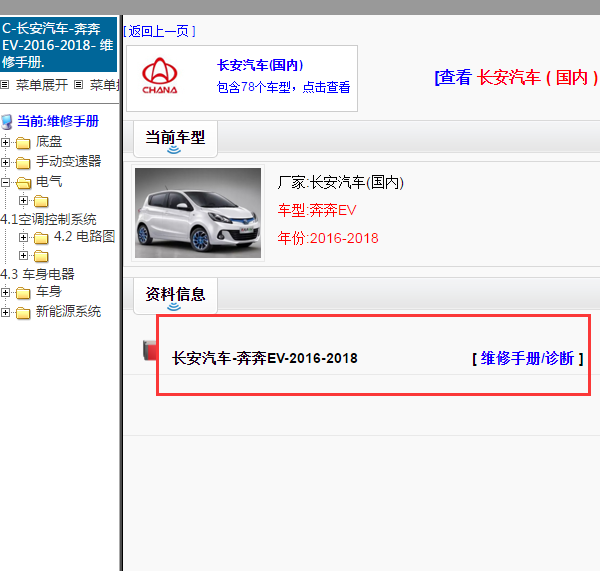Expand the 4.1空调控制系统 node
600x571 pixels.
tap(23, 201)
